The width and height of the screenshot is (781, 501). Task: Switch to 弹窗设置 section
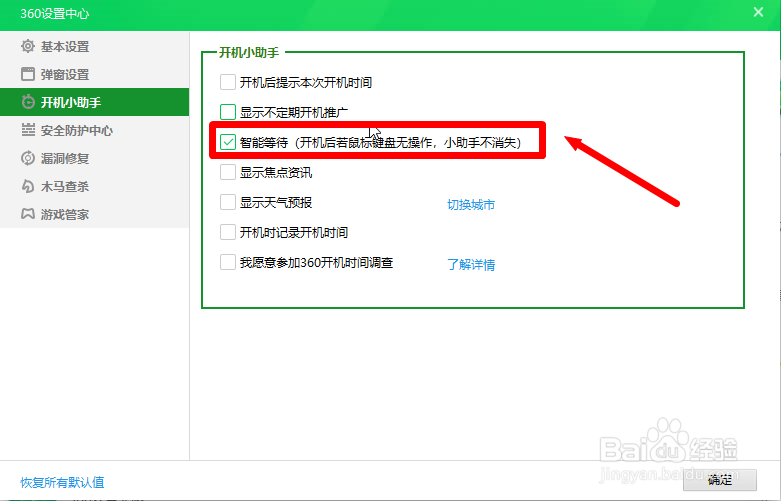pos(95,74)
